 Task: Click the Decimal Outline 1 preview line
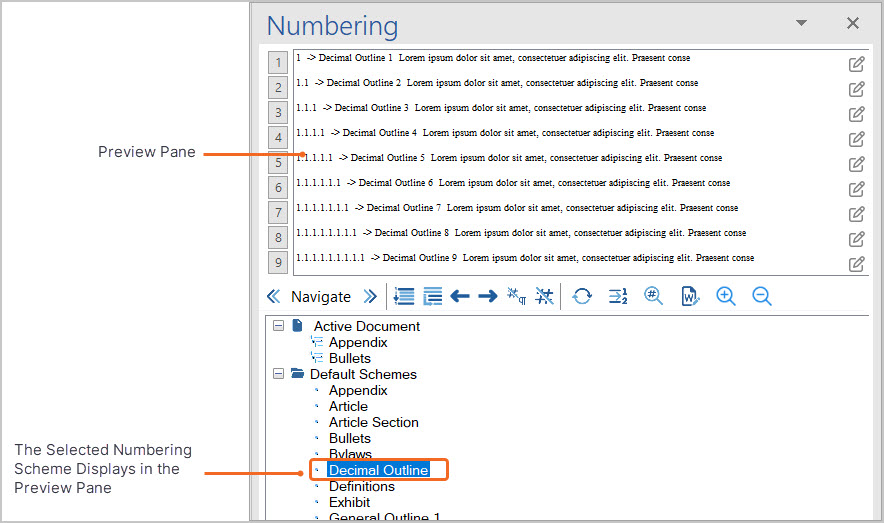click(493, 58)
